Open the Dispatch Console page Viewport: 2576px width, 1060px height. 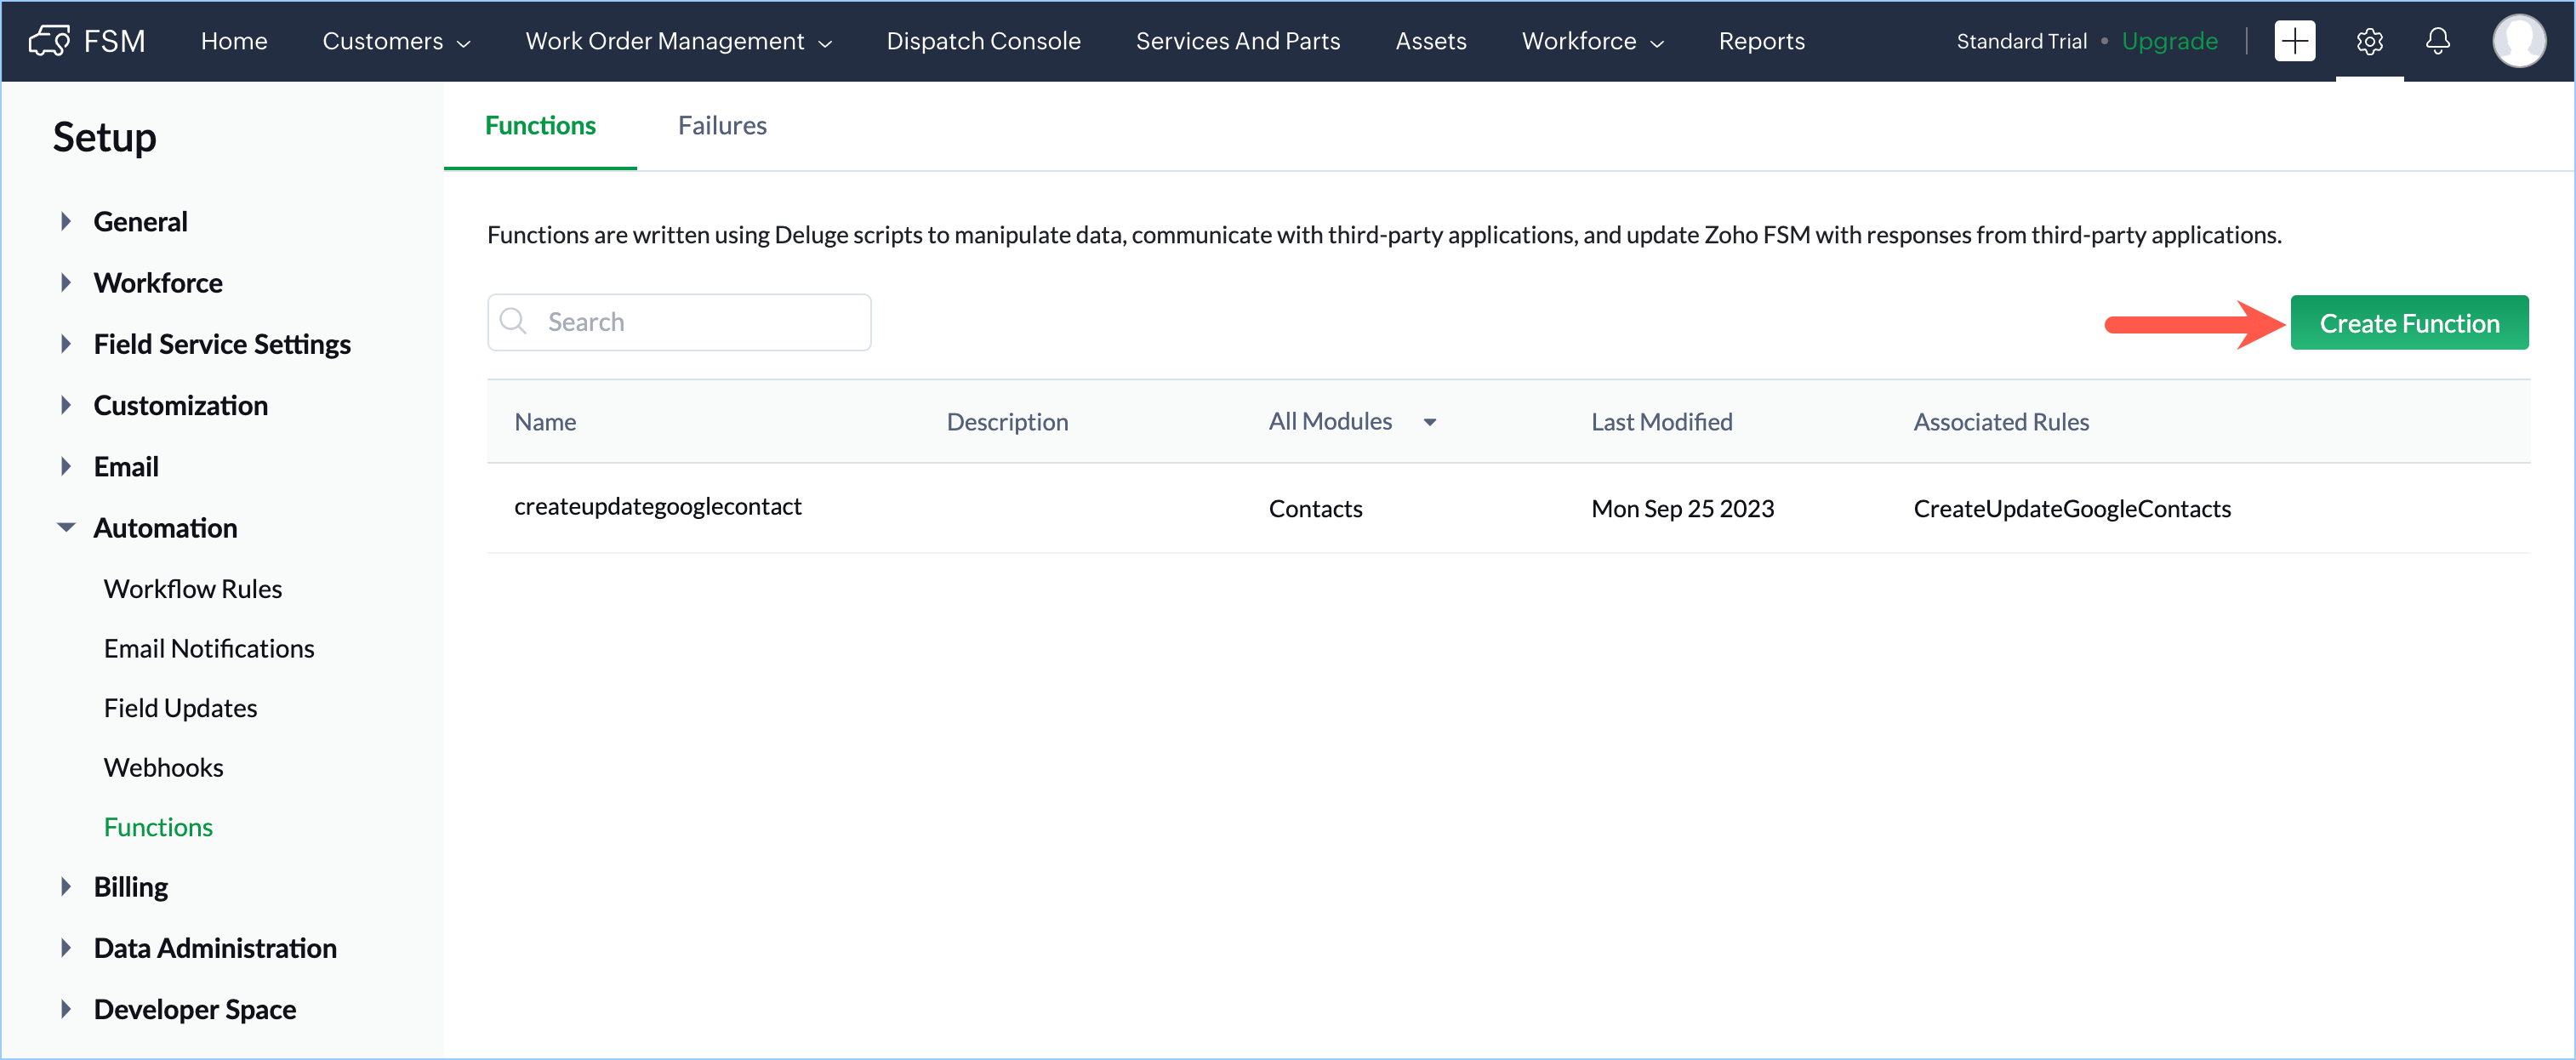point(983,41)
